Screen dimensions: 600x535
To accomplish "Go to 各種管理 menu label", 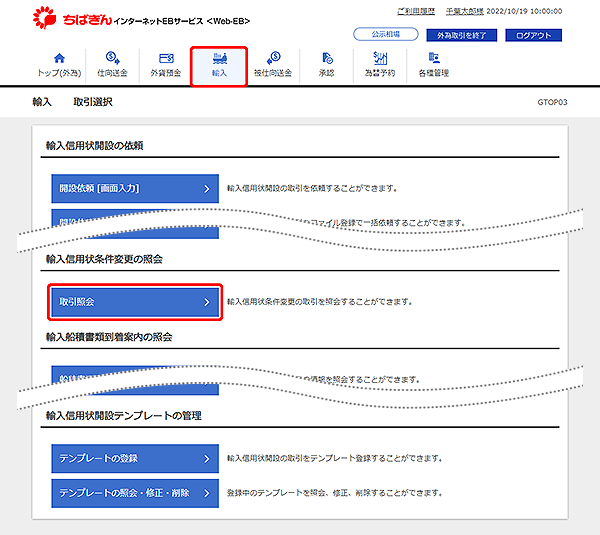I will point(434,73).
